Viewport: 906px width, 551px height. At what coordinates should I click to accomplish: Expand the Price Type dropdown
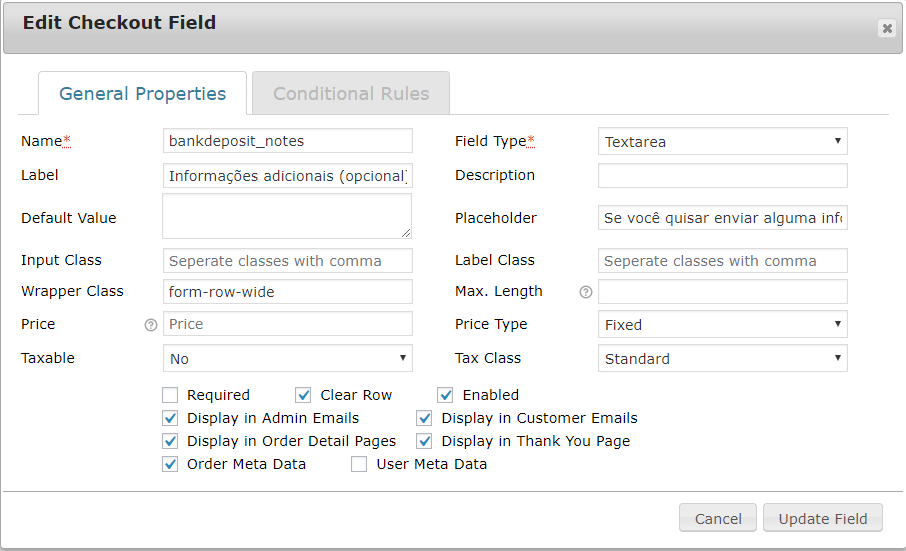[722, 325]
